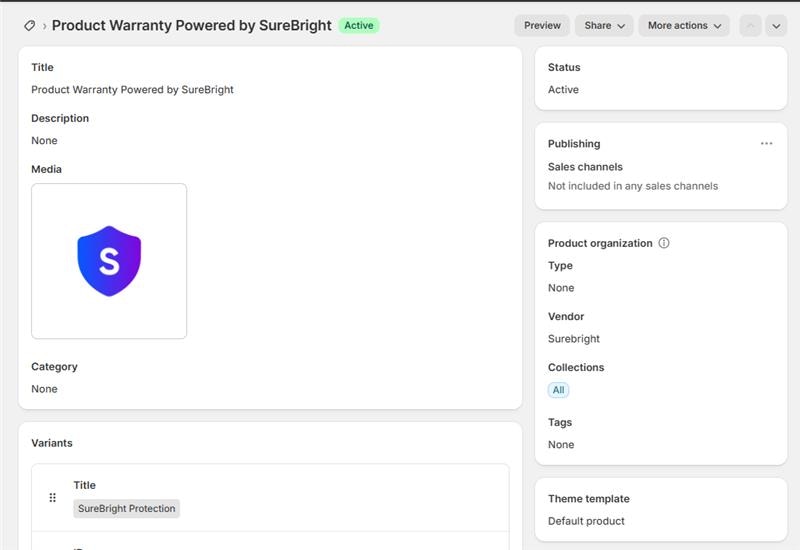This screenshot has height=550, width=800.
Task: Click the Publishing card heading
Action: tap(574, 144)
